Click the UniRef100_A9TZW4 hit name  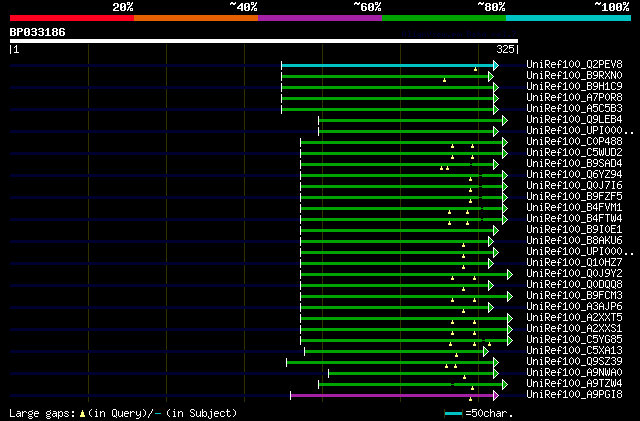click(x=574, y=384)
